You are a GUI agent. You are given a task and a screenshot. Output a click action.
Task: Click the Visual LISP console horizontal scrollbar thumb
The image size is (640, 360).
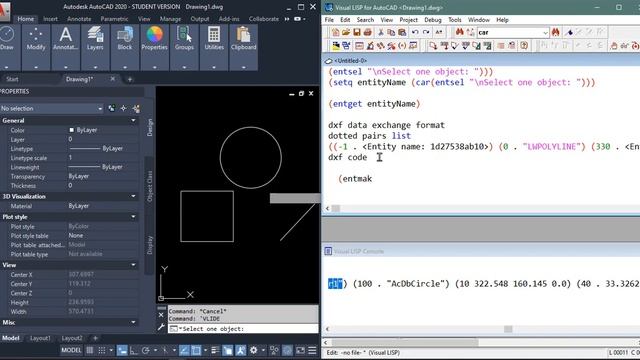pyautogui.click(x=508, y=329)
